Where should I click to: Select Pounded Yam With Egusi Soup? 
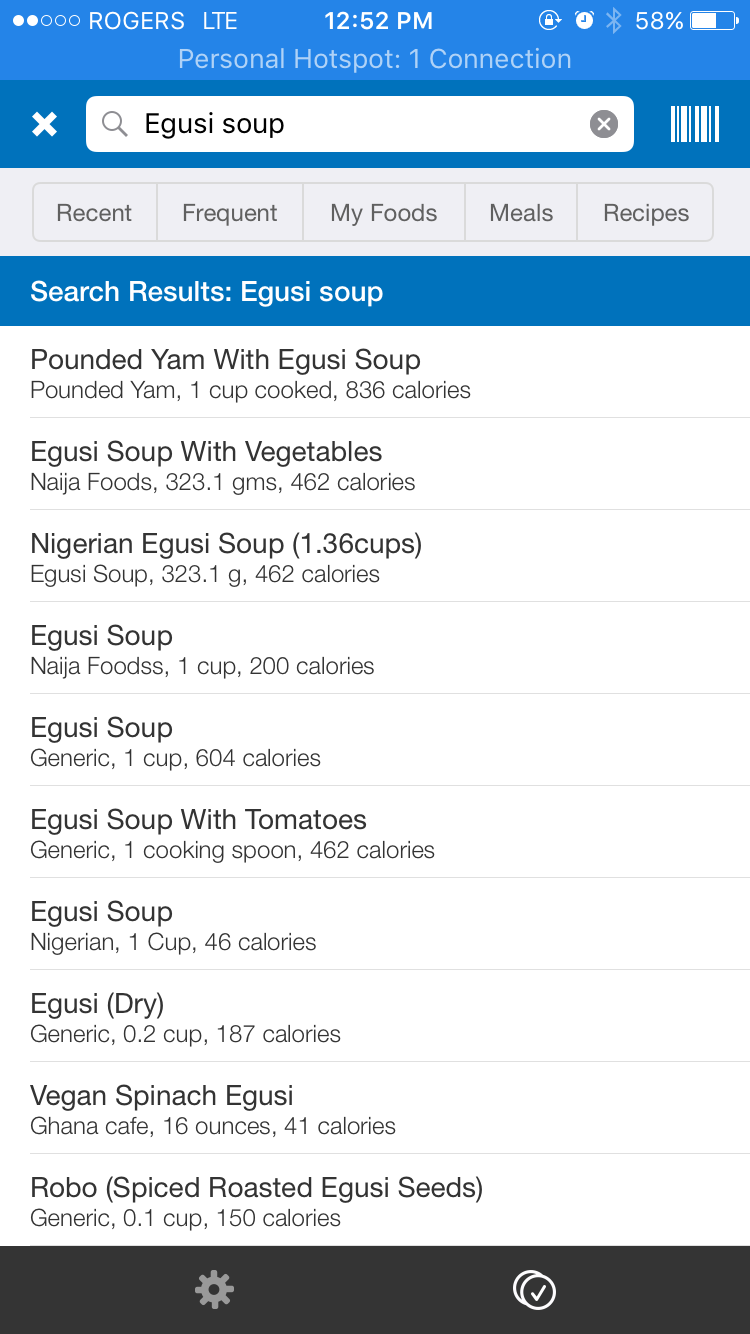click(x=375, y=373)
